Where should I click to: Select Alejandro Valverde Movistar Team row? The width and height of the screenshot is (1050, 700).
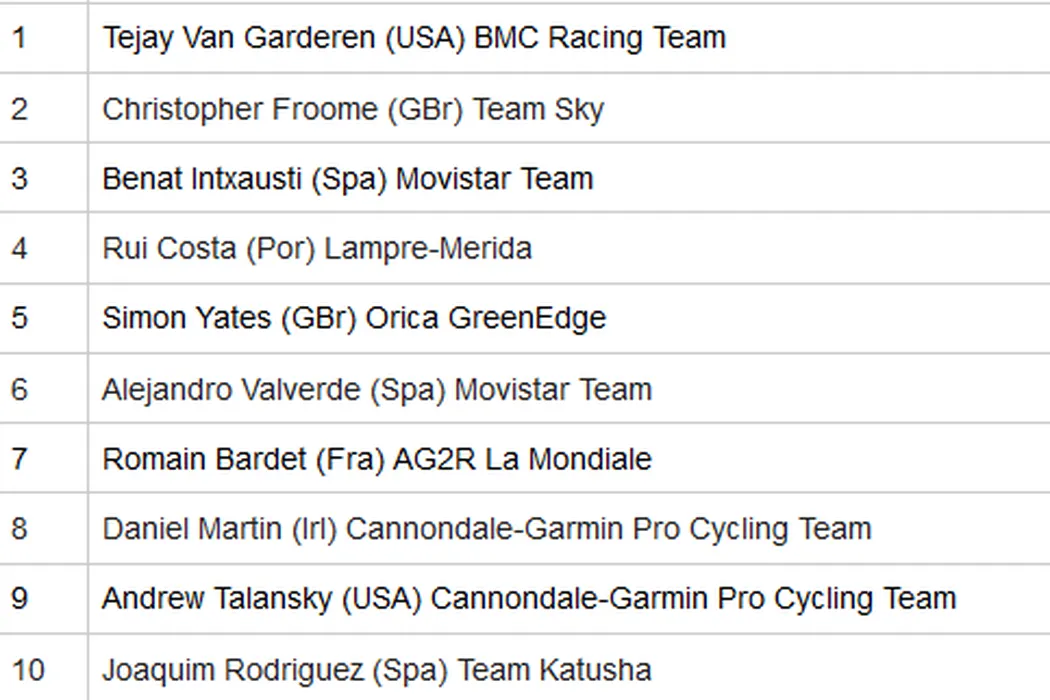click(377, 389)
